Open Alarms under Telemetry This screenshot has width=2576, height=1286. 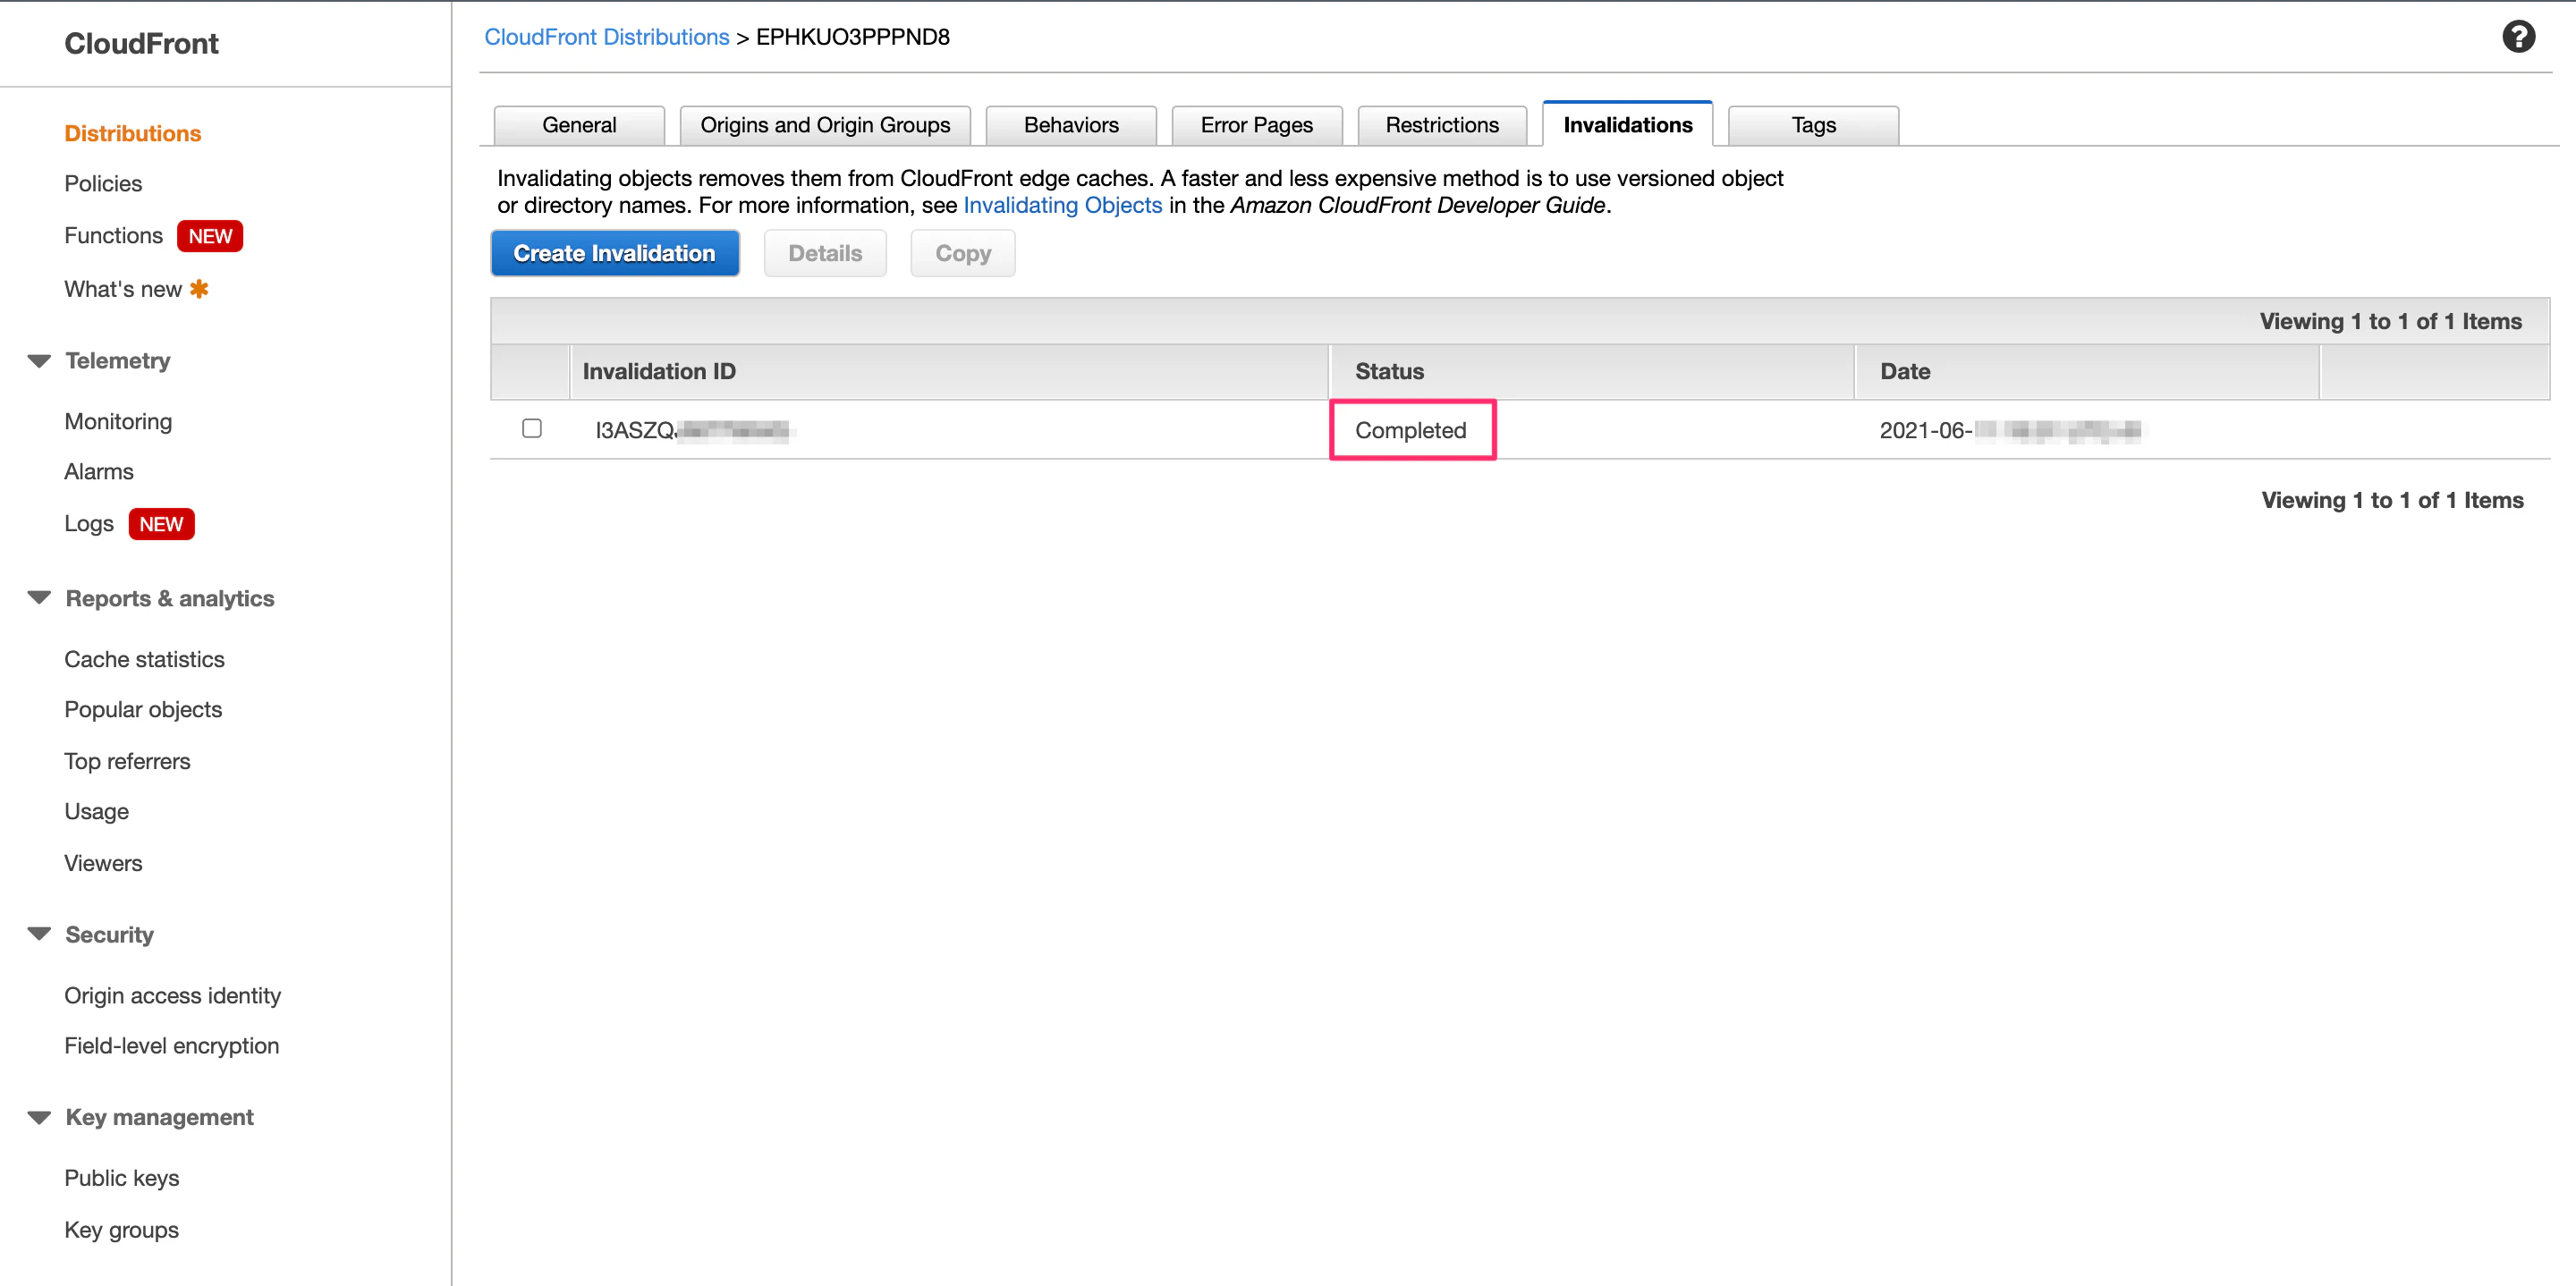pos(99,471)
